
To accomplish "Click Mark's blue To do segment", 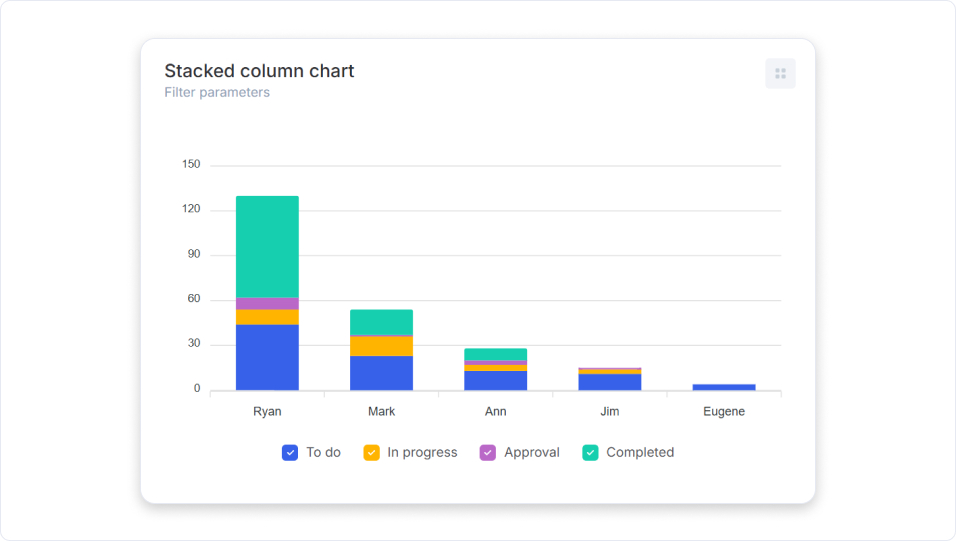I will pyautogui.click(x=381, y=373).
